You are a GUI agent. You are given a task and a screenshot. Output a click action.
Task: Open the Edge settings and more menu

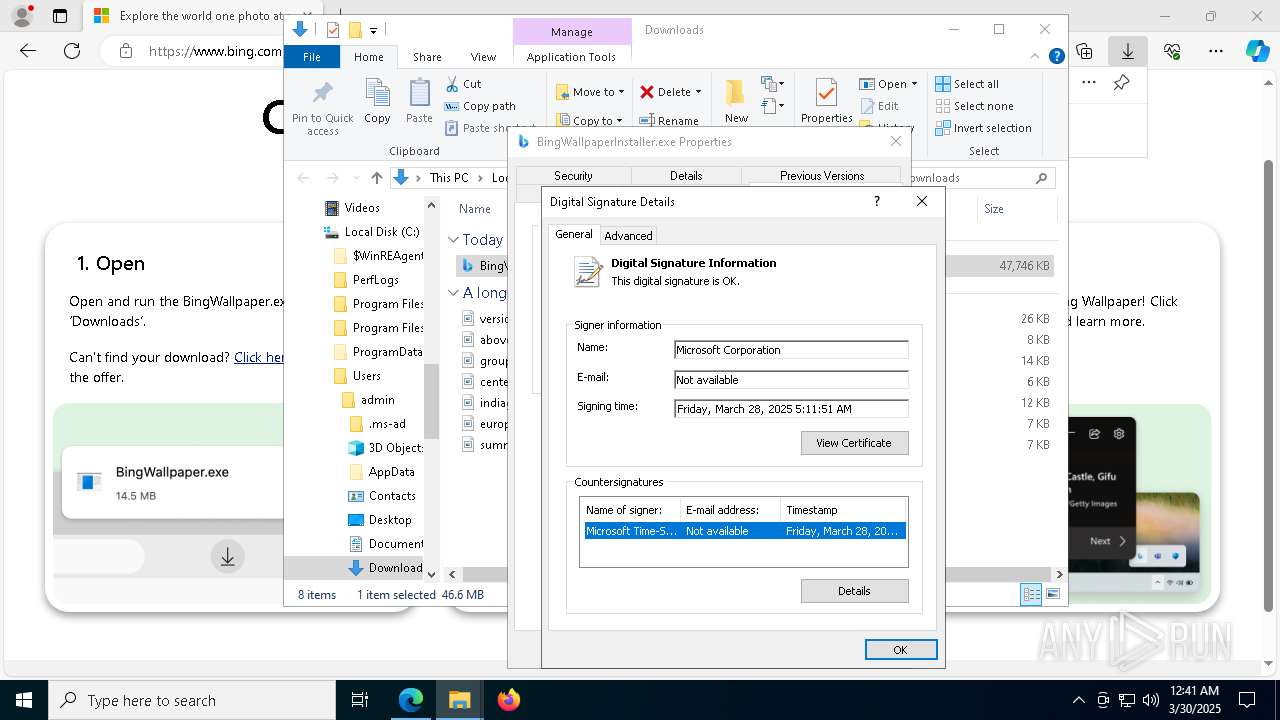pyautogui.click(x=1216, y=51)
